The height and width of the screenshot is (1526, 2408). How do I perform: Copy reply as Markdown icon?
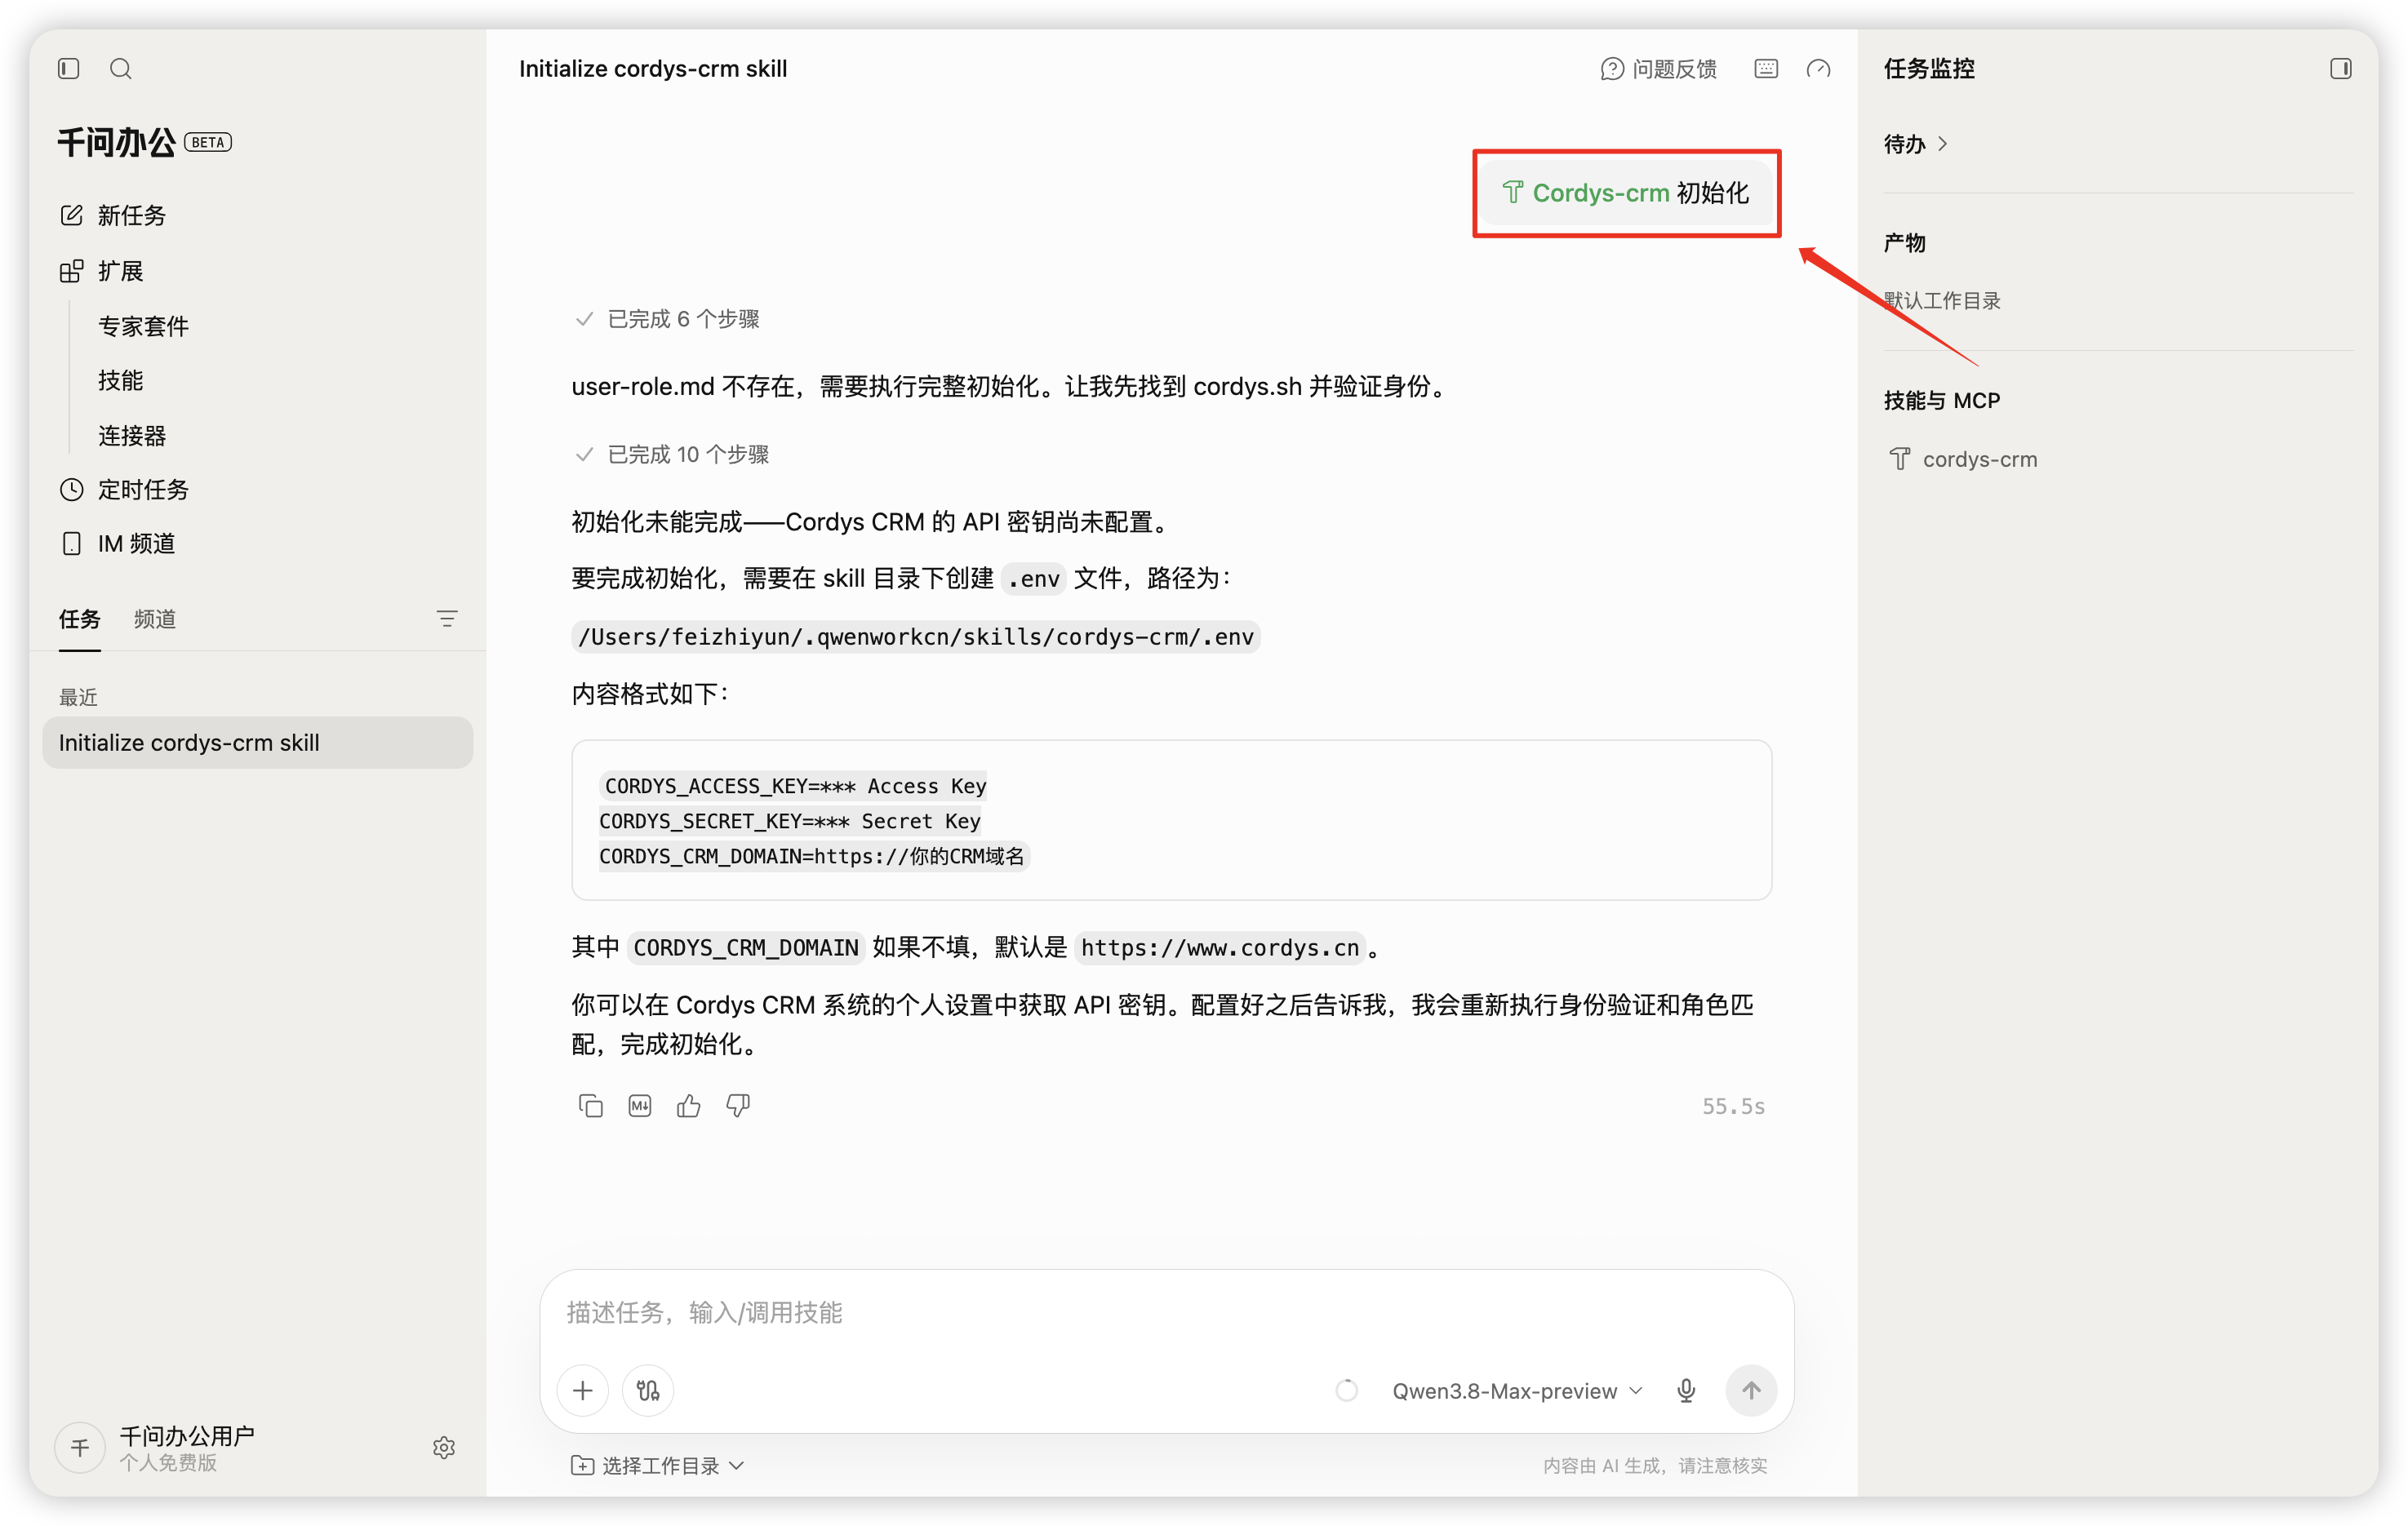tap(640, 1105)
